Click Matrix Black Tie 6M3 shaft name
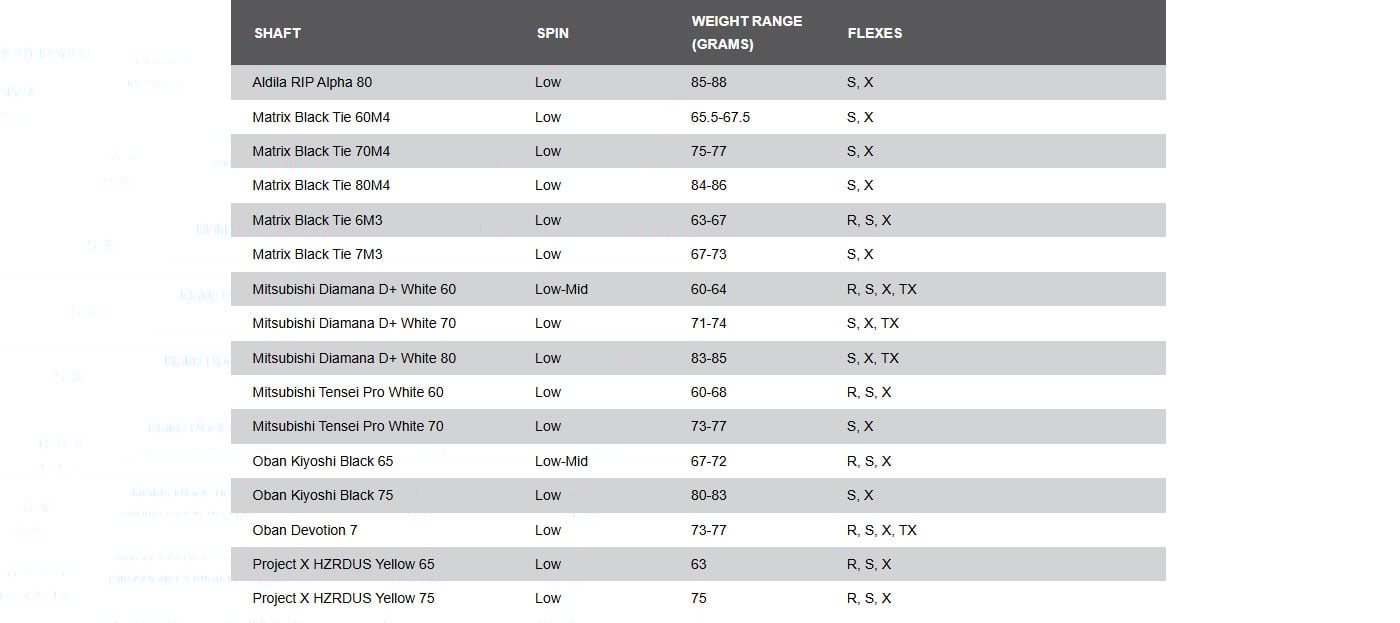Image resolution: width=1400 pixels, height=623 pixels. 317,220
